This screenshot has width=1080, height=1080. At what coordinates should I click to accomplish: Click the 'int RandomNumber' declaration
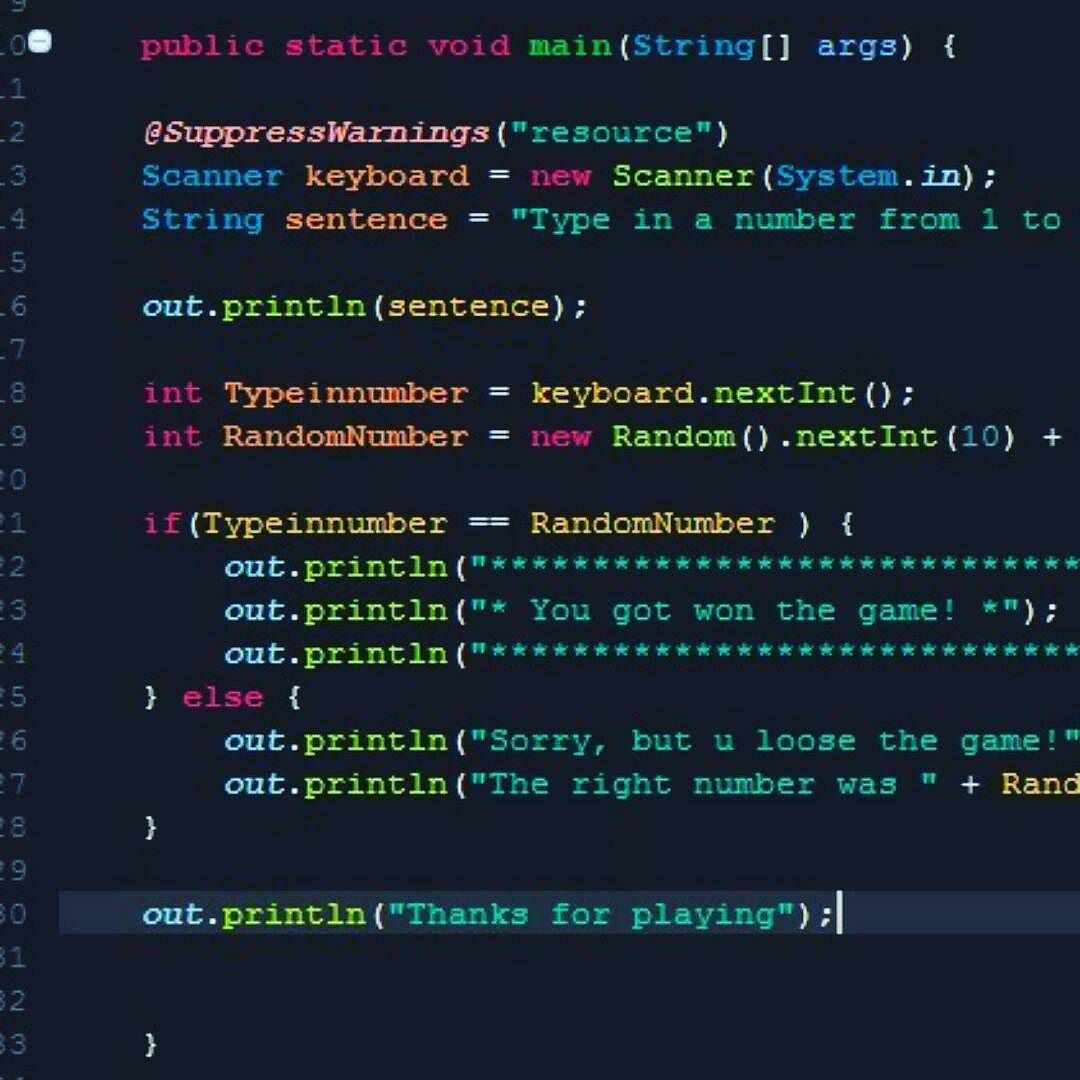[x=306, y=437]
